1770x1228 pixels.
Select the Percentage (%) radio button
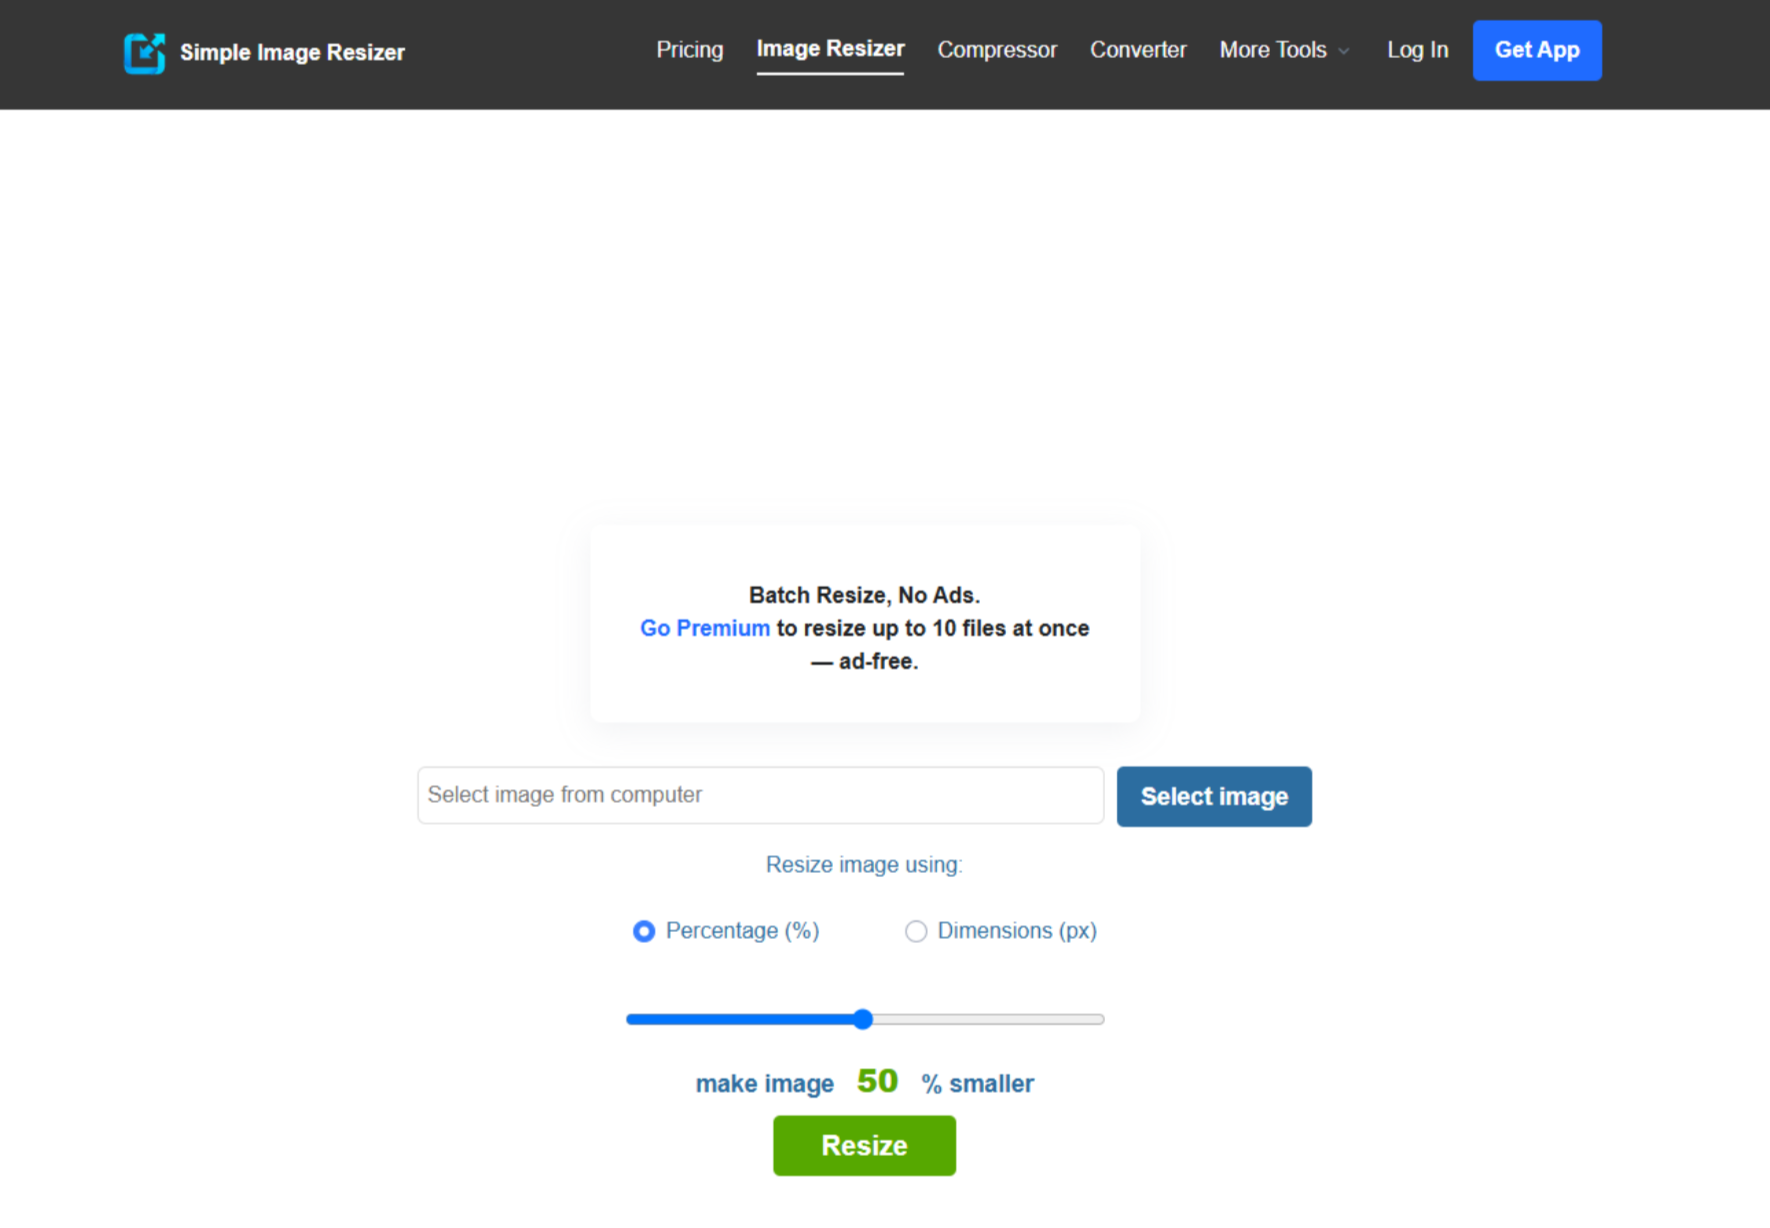pos(643,930)
